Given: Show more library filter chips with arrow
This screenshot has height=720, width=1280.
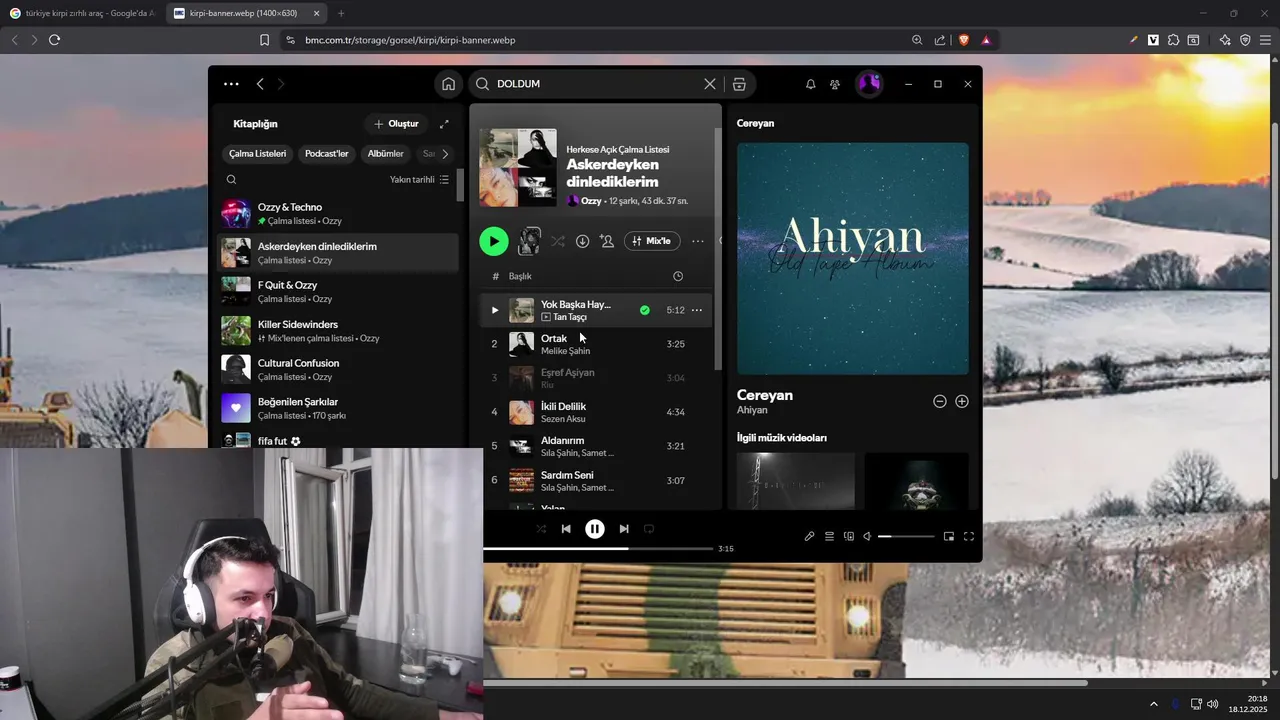Looking at the screenshot, I should point(445,154).
